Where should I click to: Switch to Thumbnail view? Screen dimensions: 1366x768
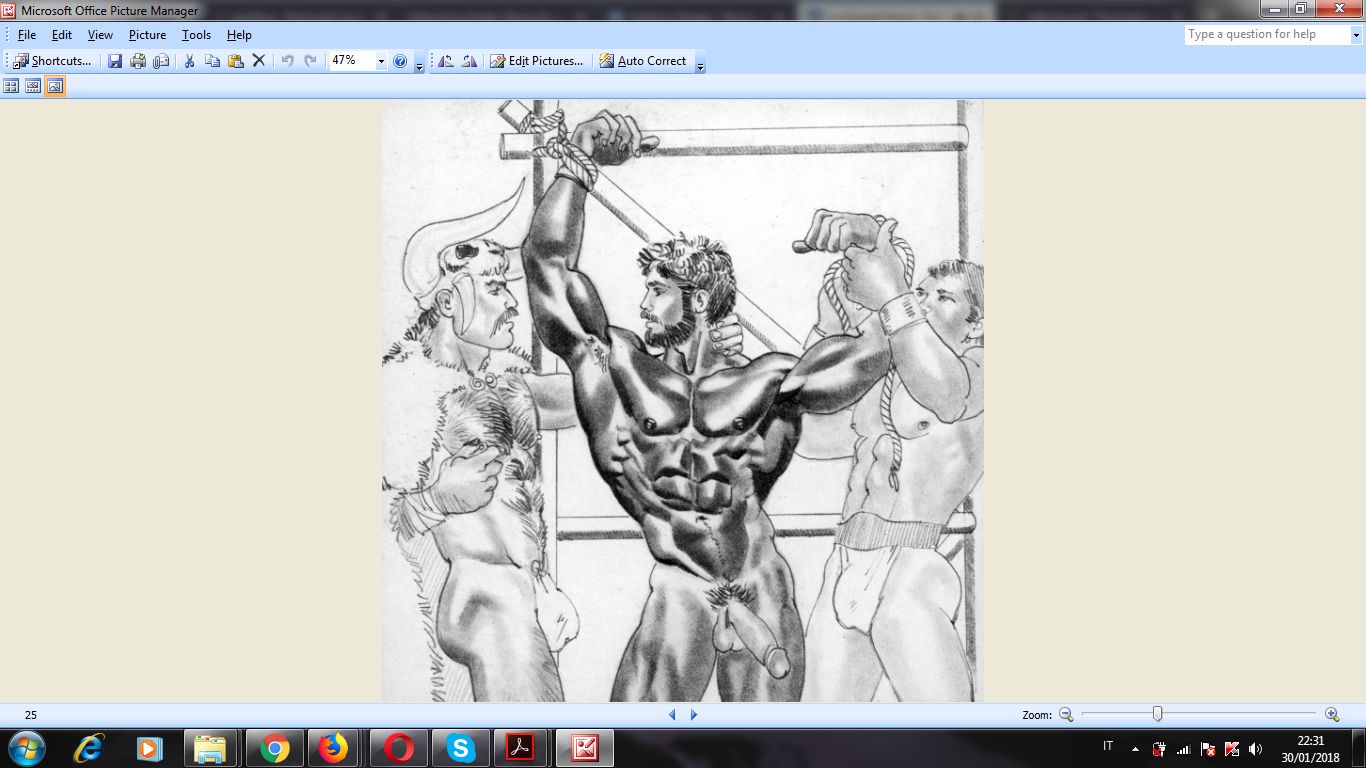click(x=11, y=87)
